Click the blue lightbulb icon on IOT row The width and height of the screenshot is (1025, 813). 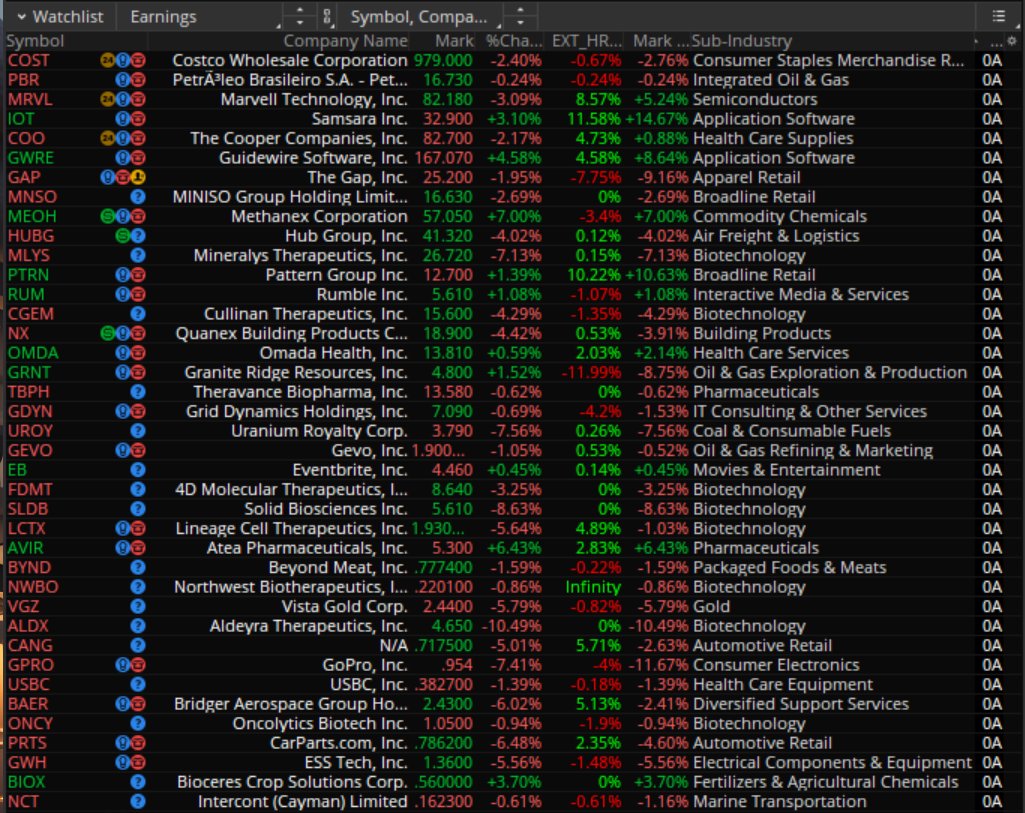point(122,119)
